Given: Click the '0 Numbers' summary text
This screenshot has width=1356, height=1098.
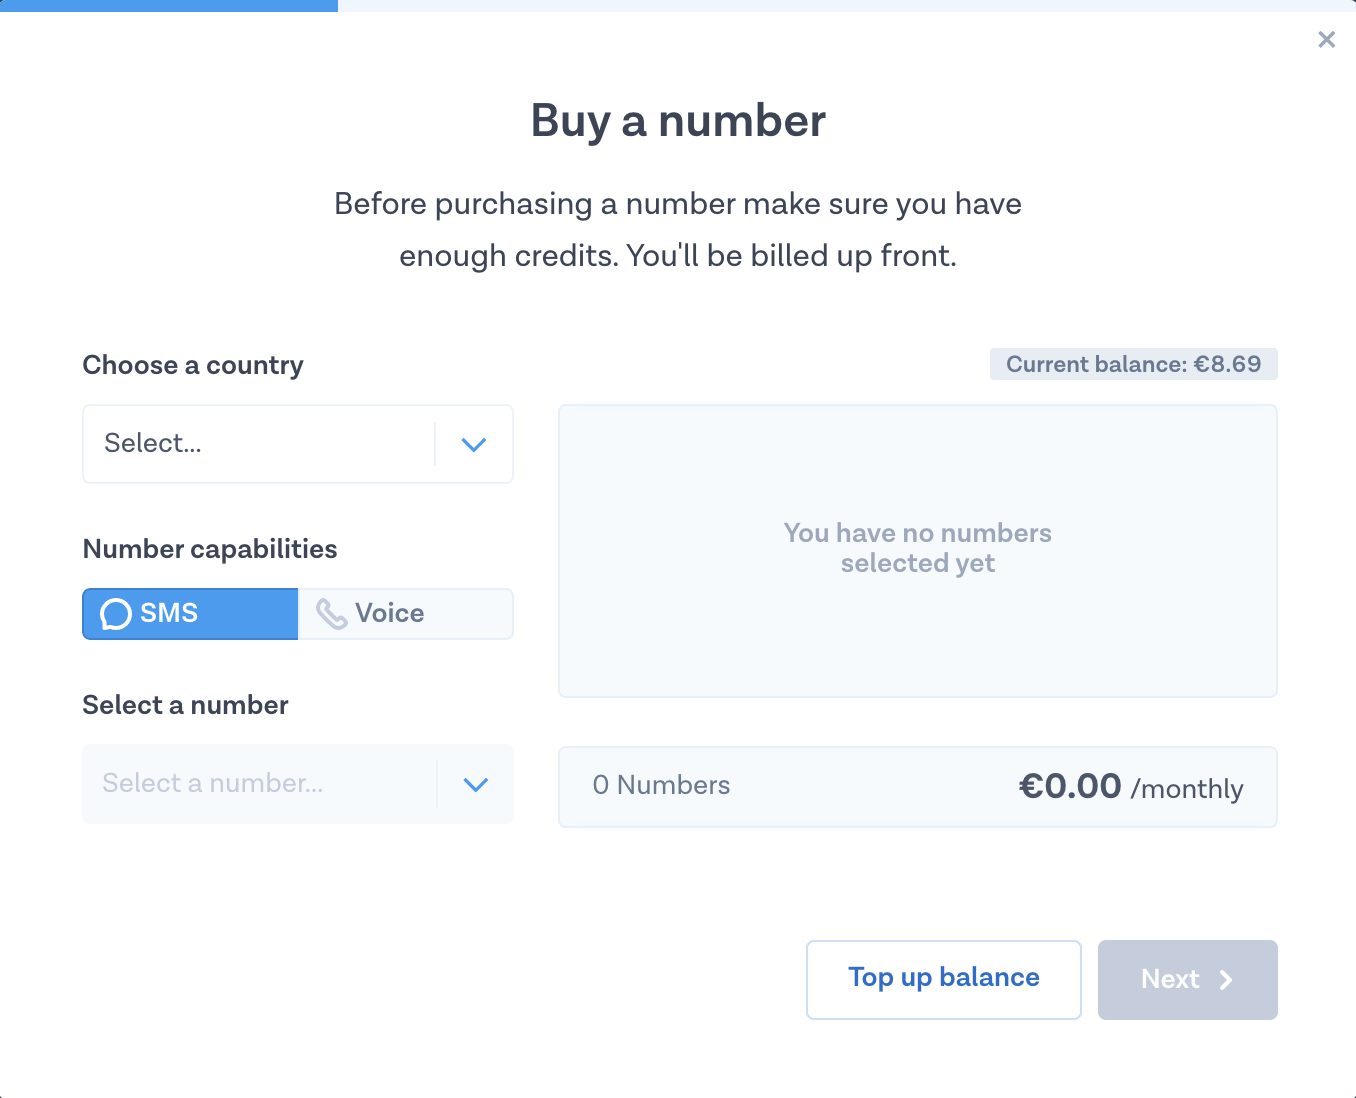Looking at the screenshot, I should 661,786.
